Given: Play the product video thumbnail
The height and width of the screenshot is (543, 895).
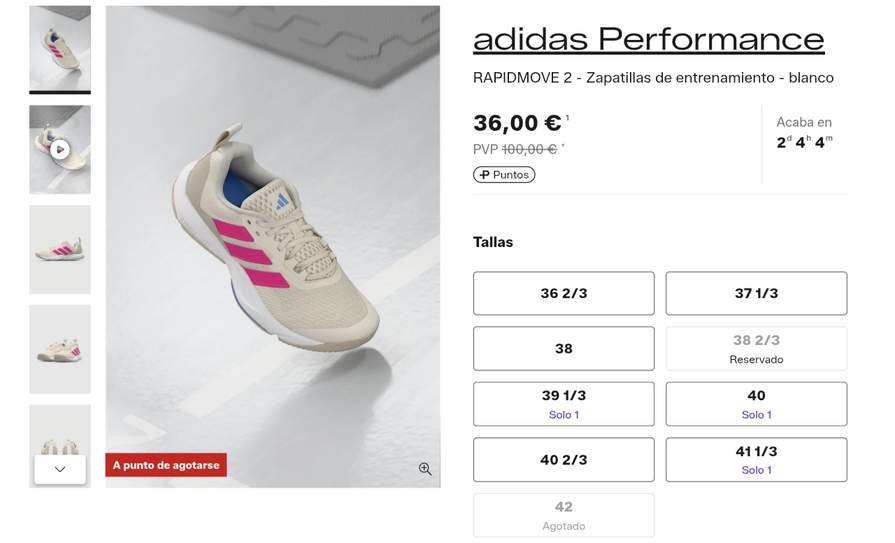Looking at the screenshot, I should coord(60,150).
